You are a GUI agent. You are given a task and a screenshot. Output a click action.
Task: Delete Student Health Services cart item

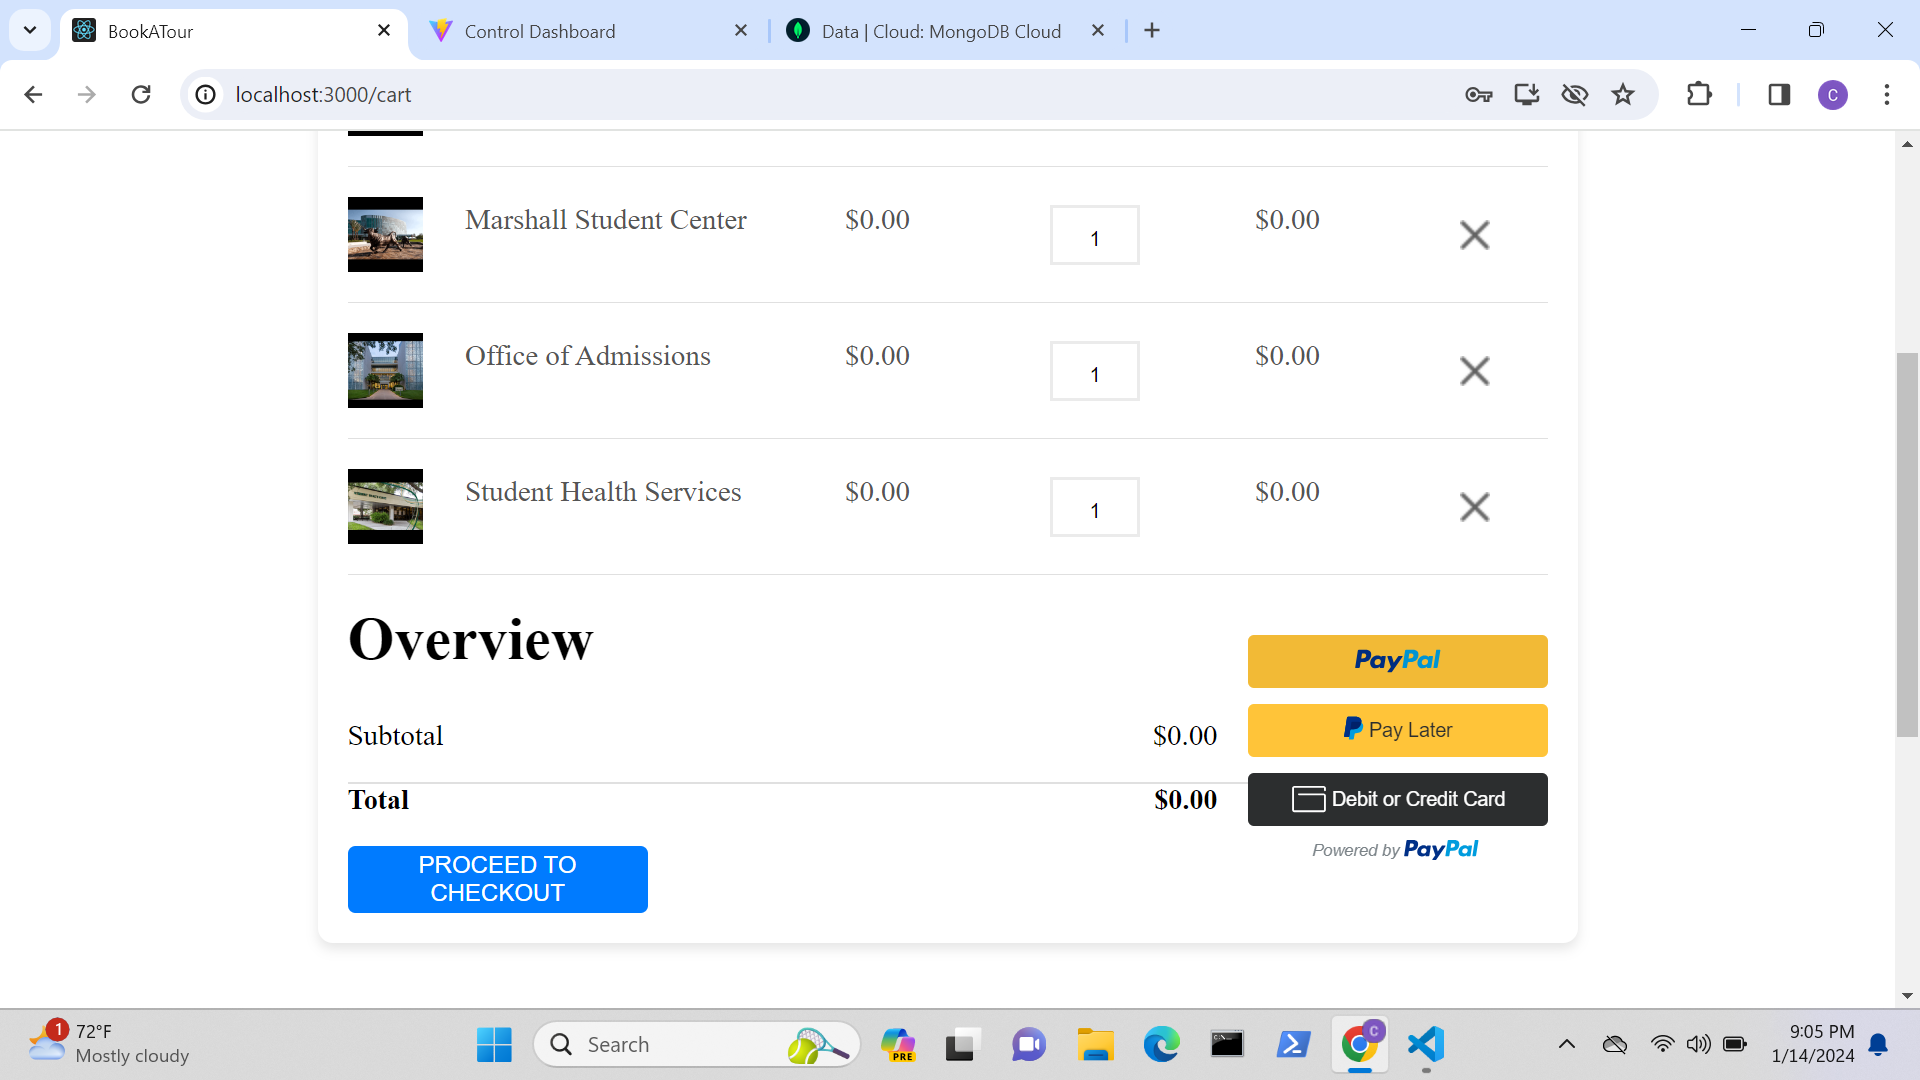point(1474,507)
